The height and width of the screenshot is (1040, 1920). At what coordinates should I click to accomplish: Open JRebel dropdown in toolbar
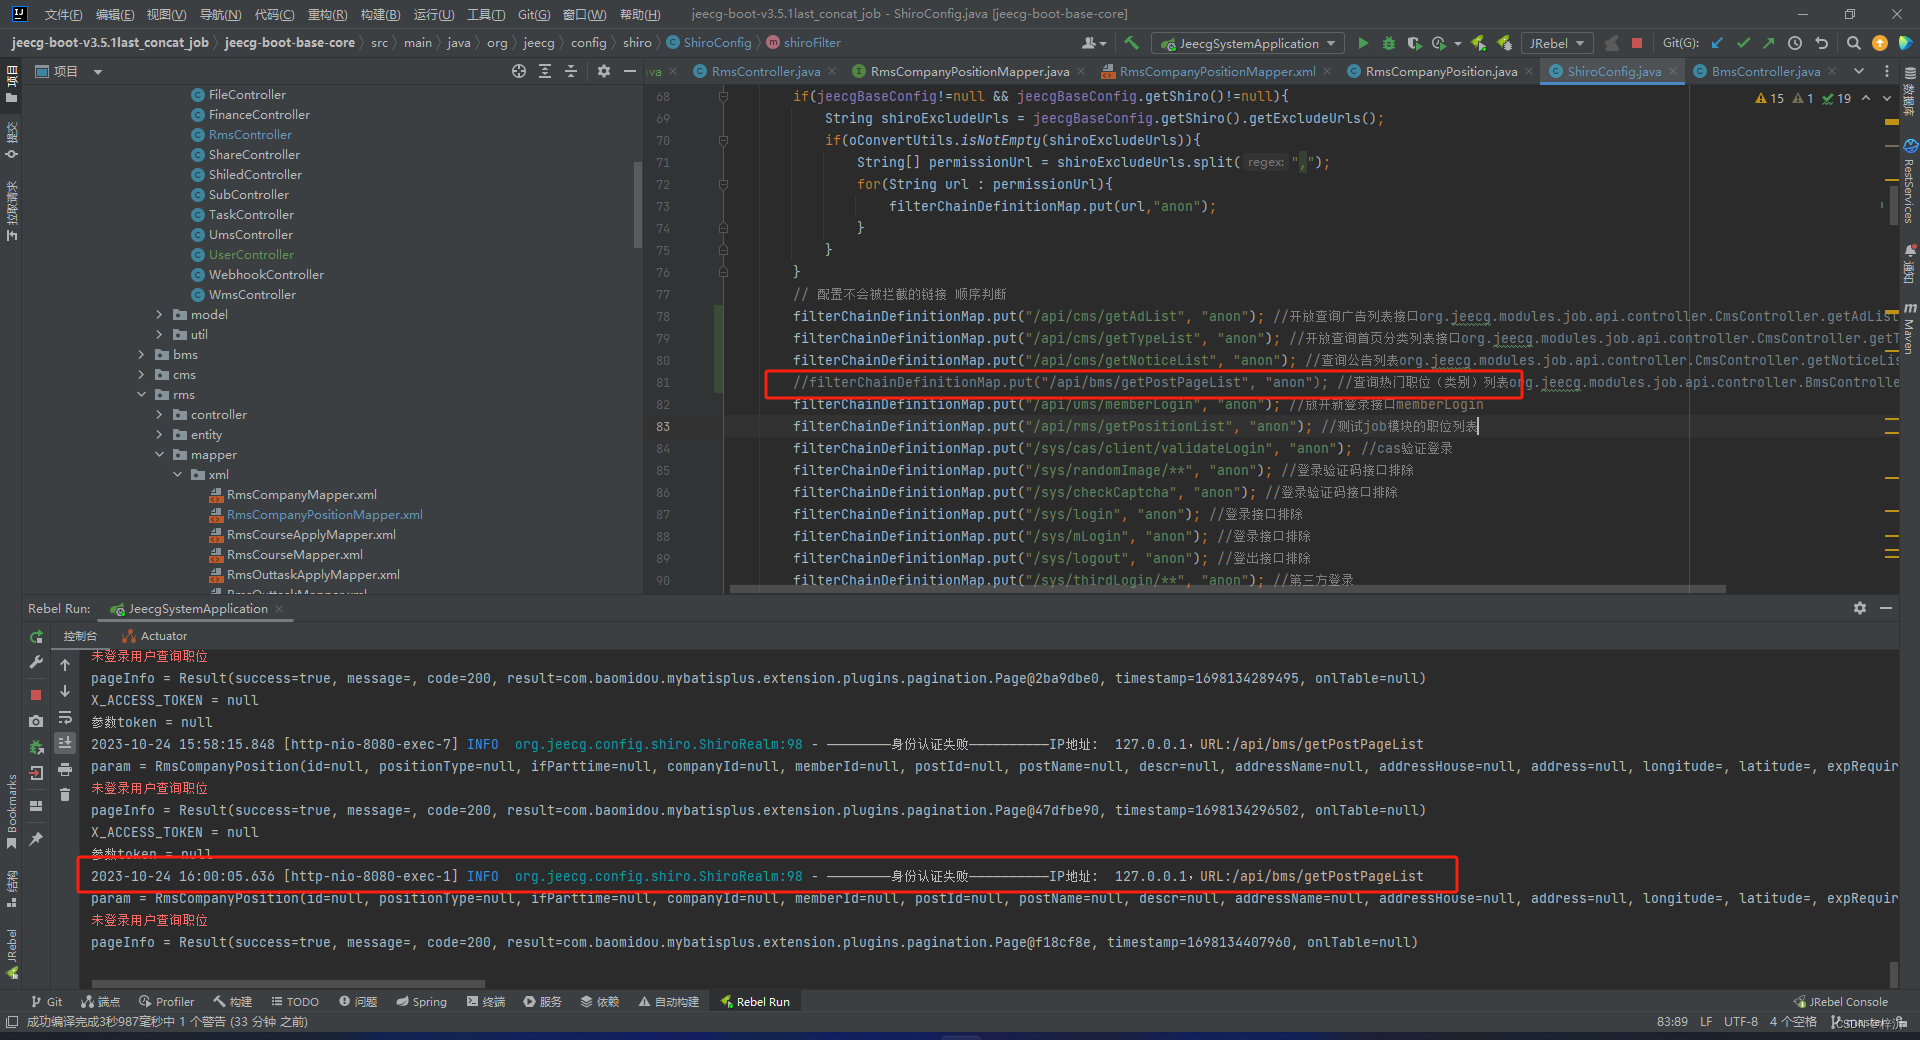pos(1556,43)
